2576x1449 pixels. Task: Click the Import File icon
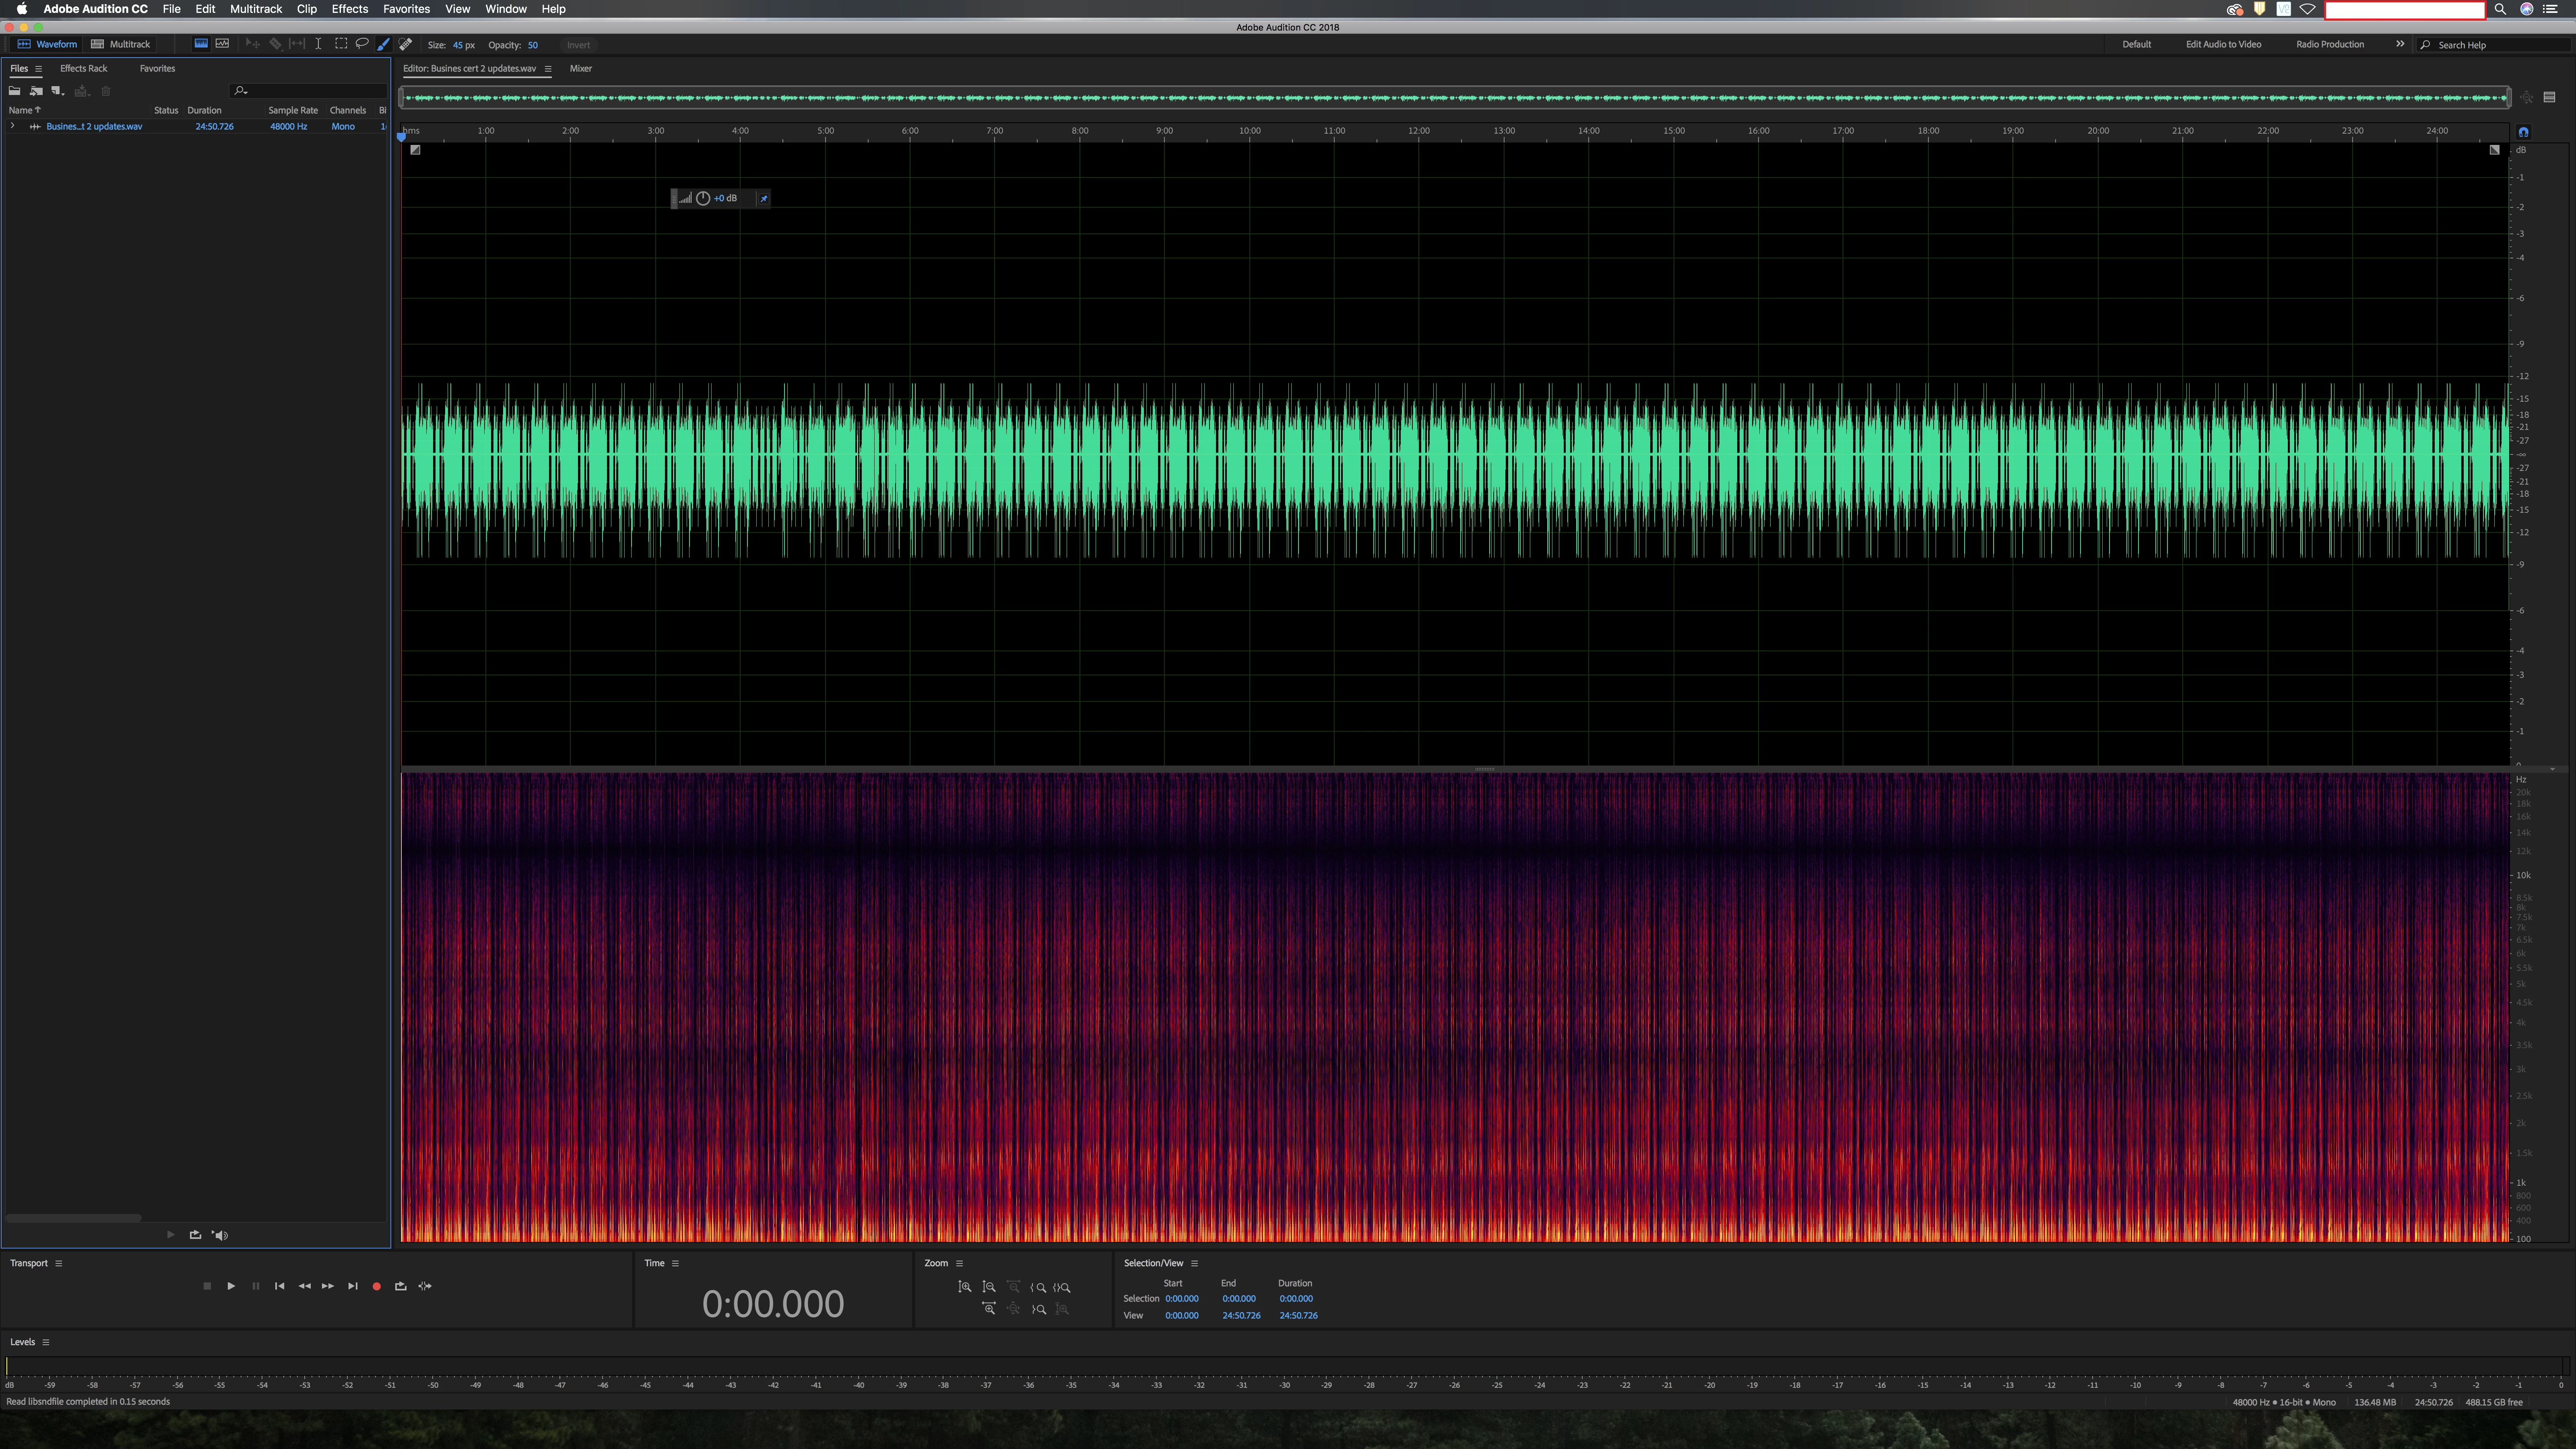pos(36,91)
